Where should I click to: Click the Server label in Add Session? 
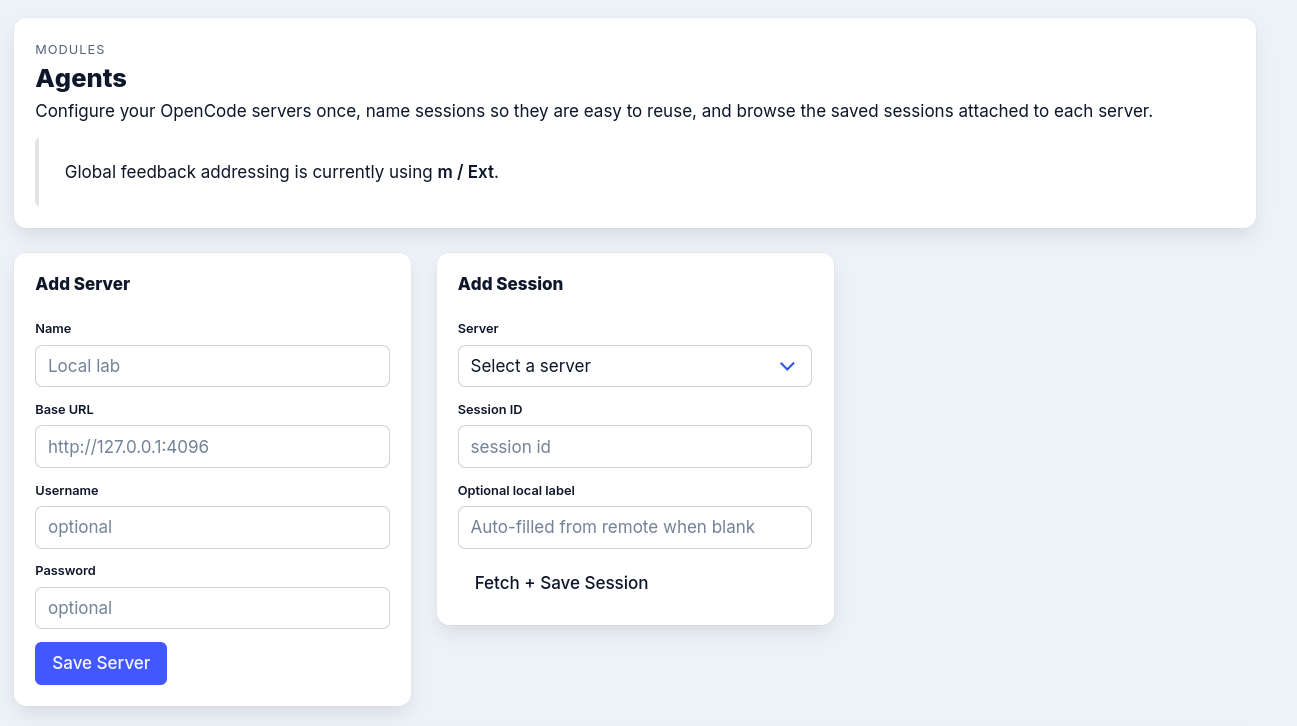478,329
